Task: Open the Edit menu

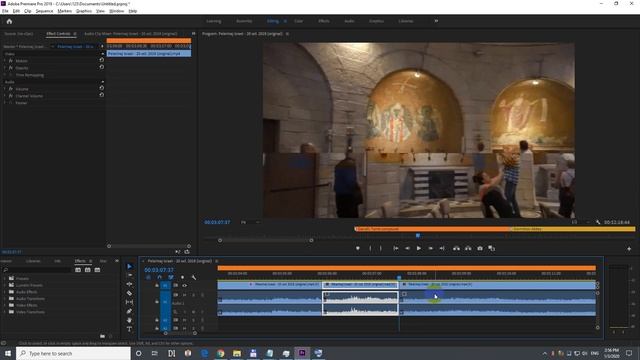Action: (16, 11)
